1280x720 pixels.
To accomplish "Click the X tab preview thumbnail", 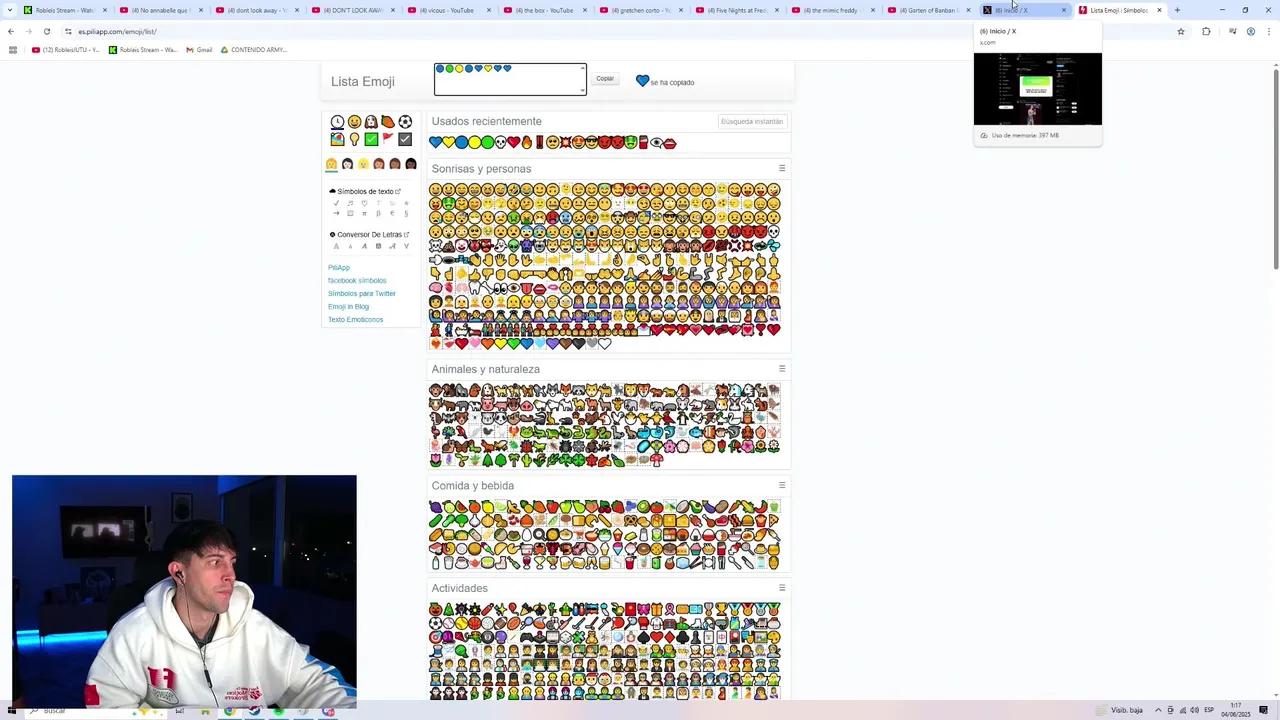I will pos(1038,89).
